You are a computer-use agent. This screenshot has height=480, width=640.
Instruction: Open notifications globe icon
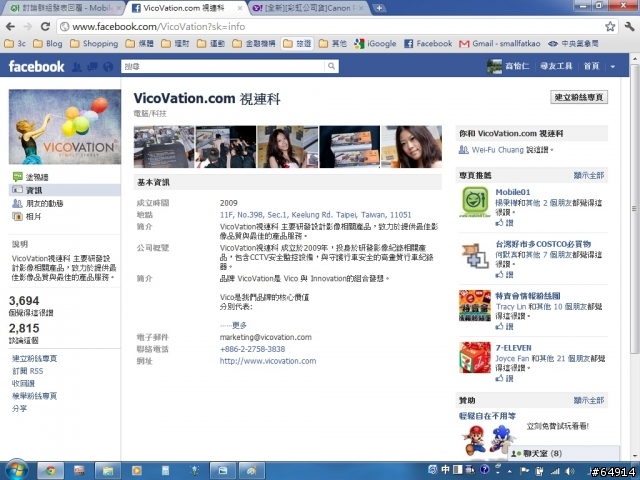point(108,67)
